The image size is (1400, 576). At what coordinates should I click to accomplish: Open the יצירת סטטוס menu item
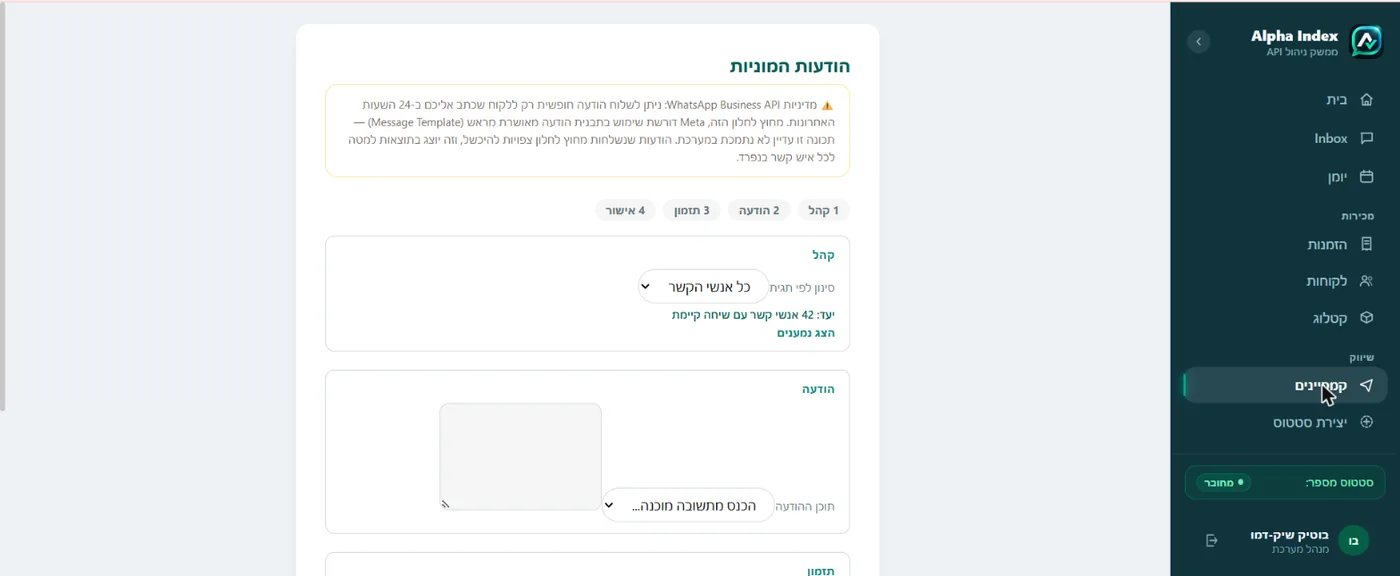[1285, 422]
